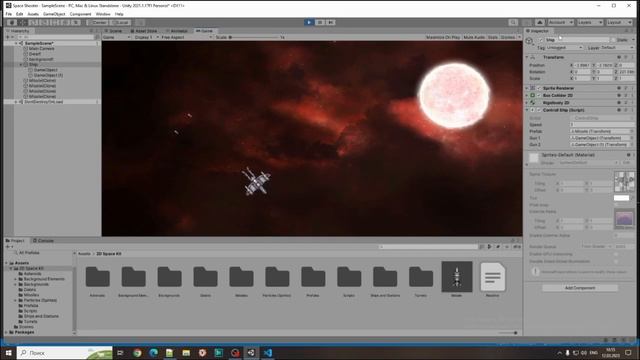Open the Layer dropdown in Inspector

click(617, 48)
